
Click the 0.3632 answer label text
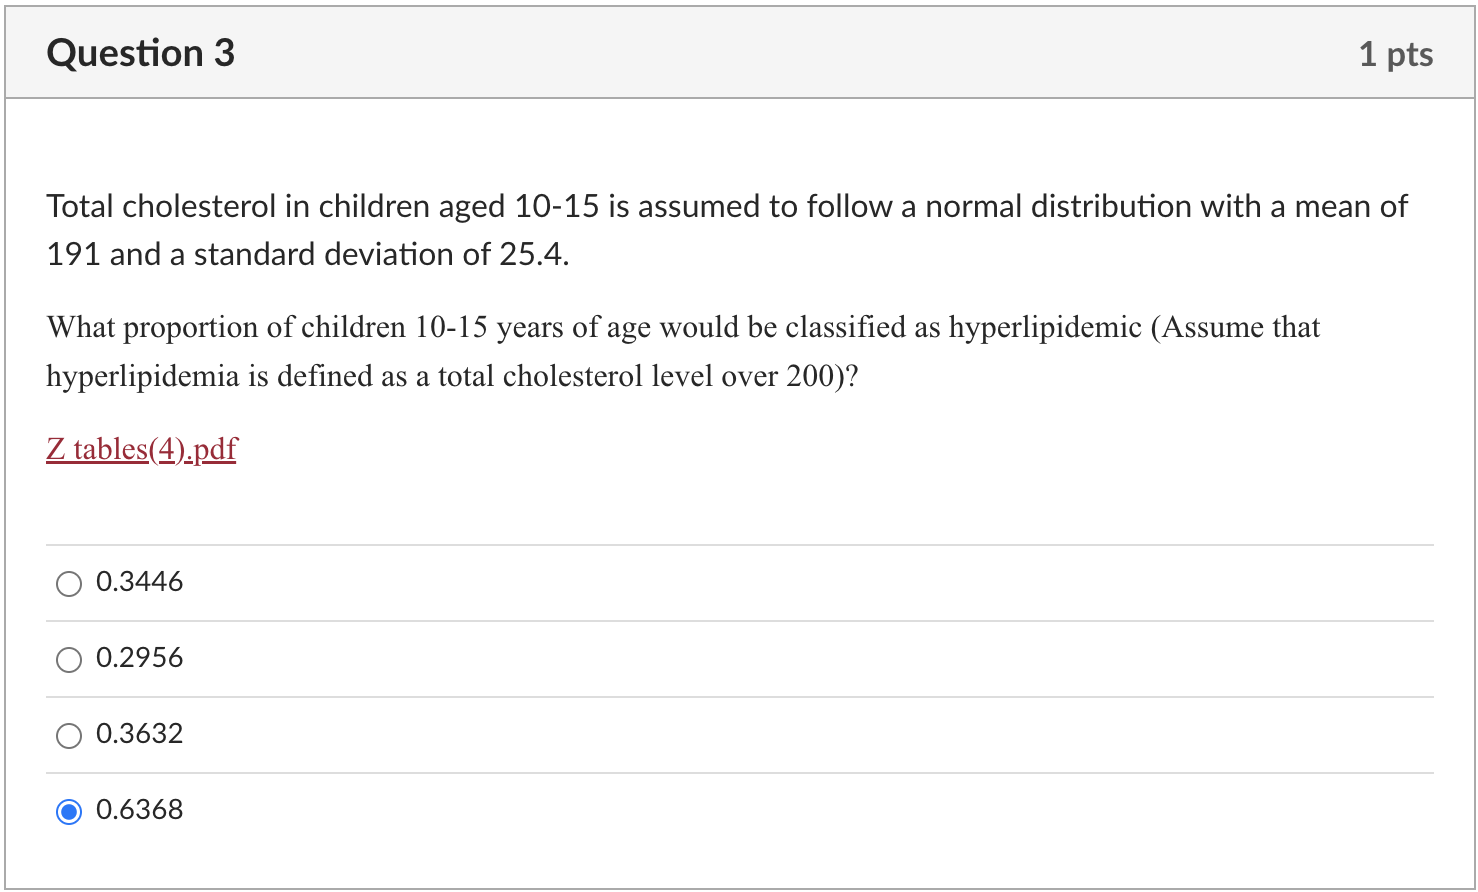coord(139,733)
